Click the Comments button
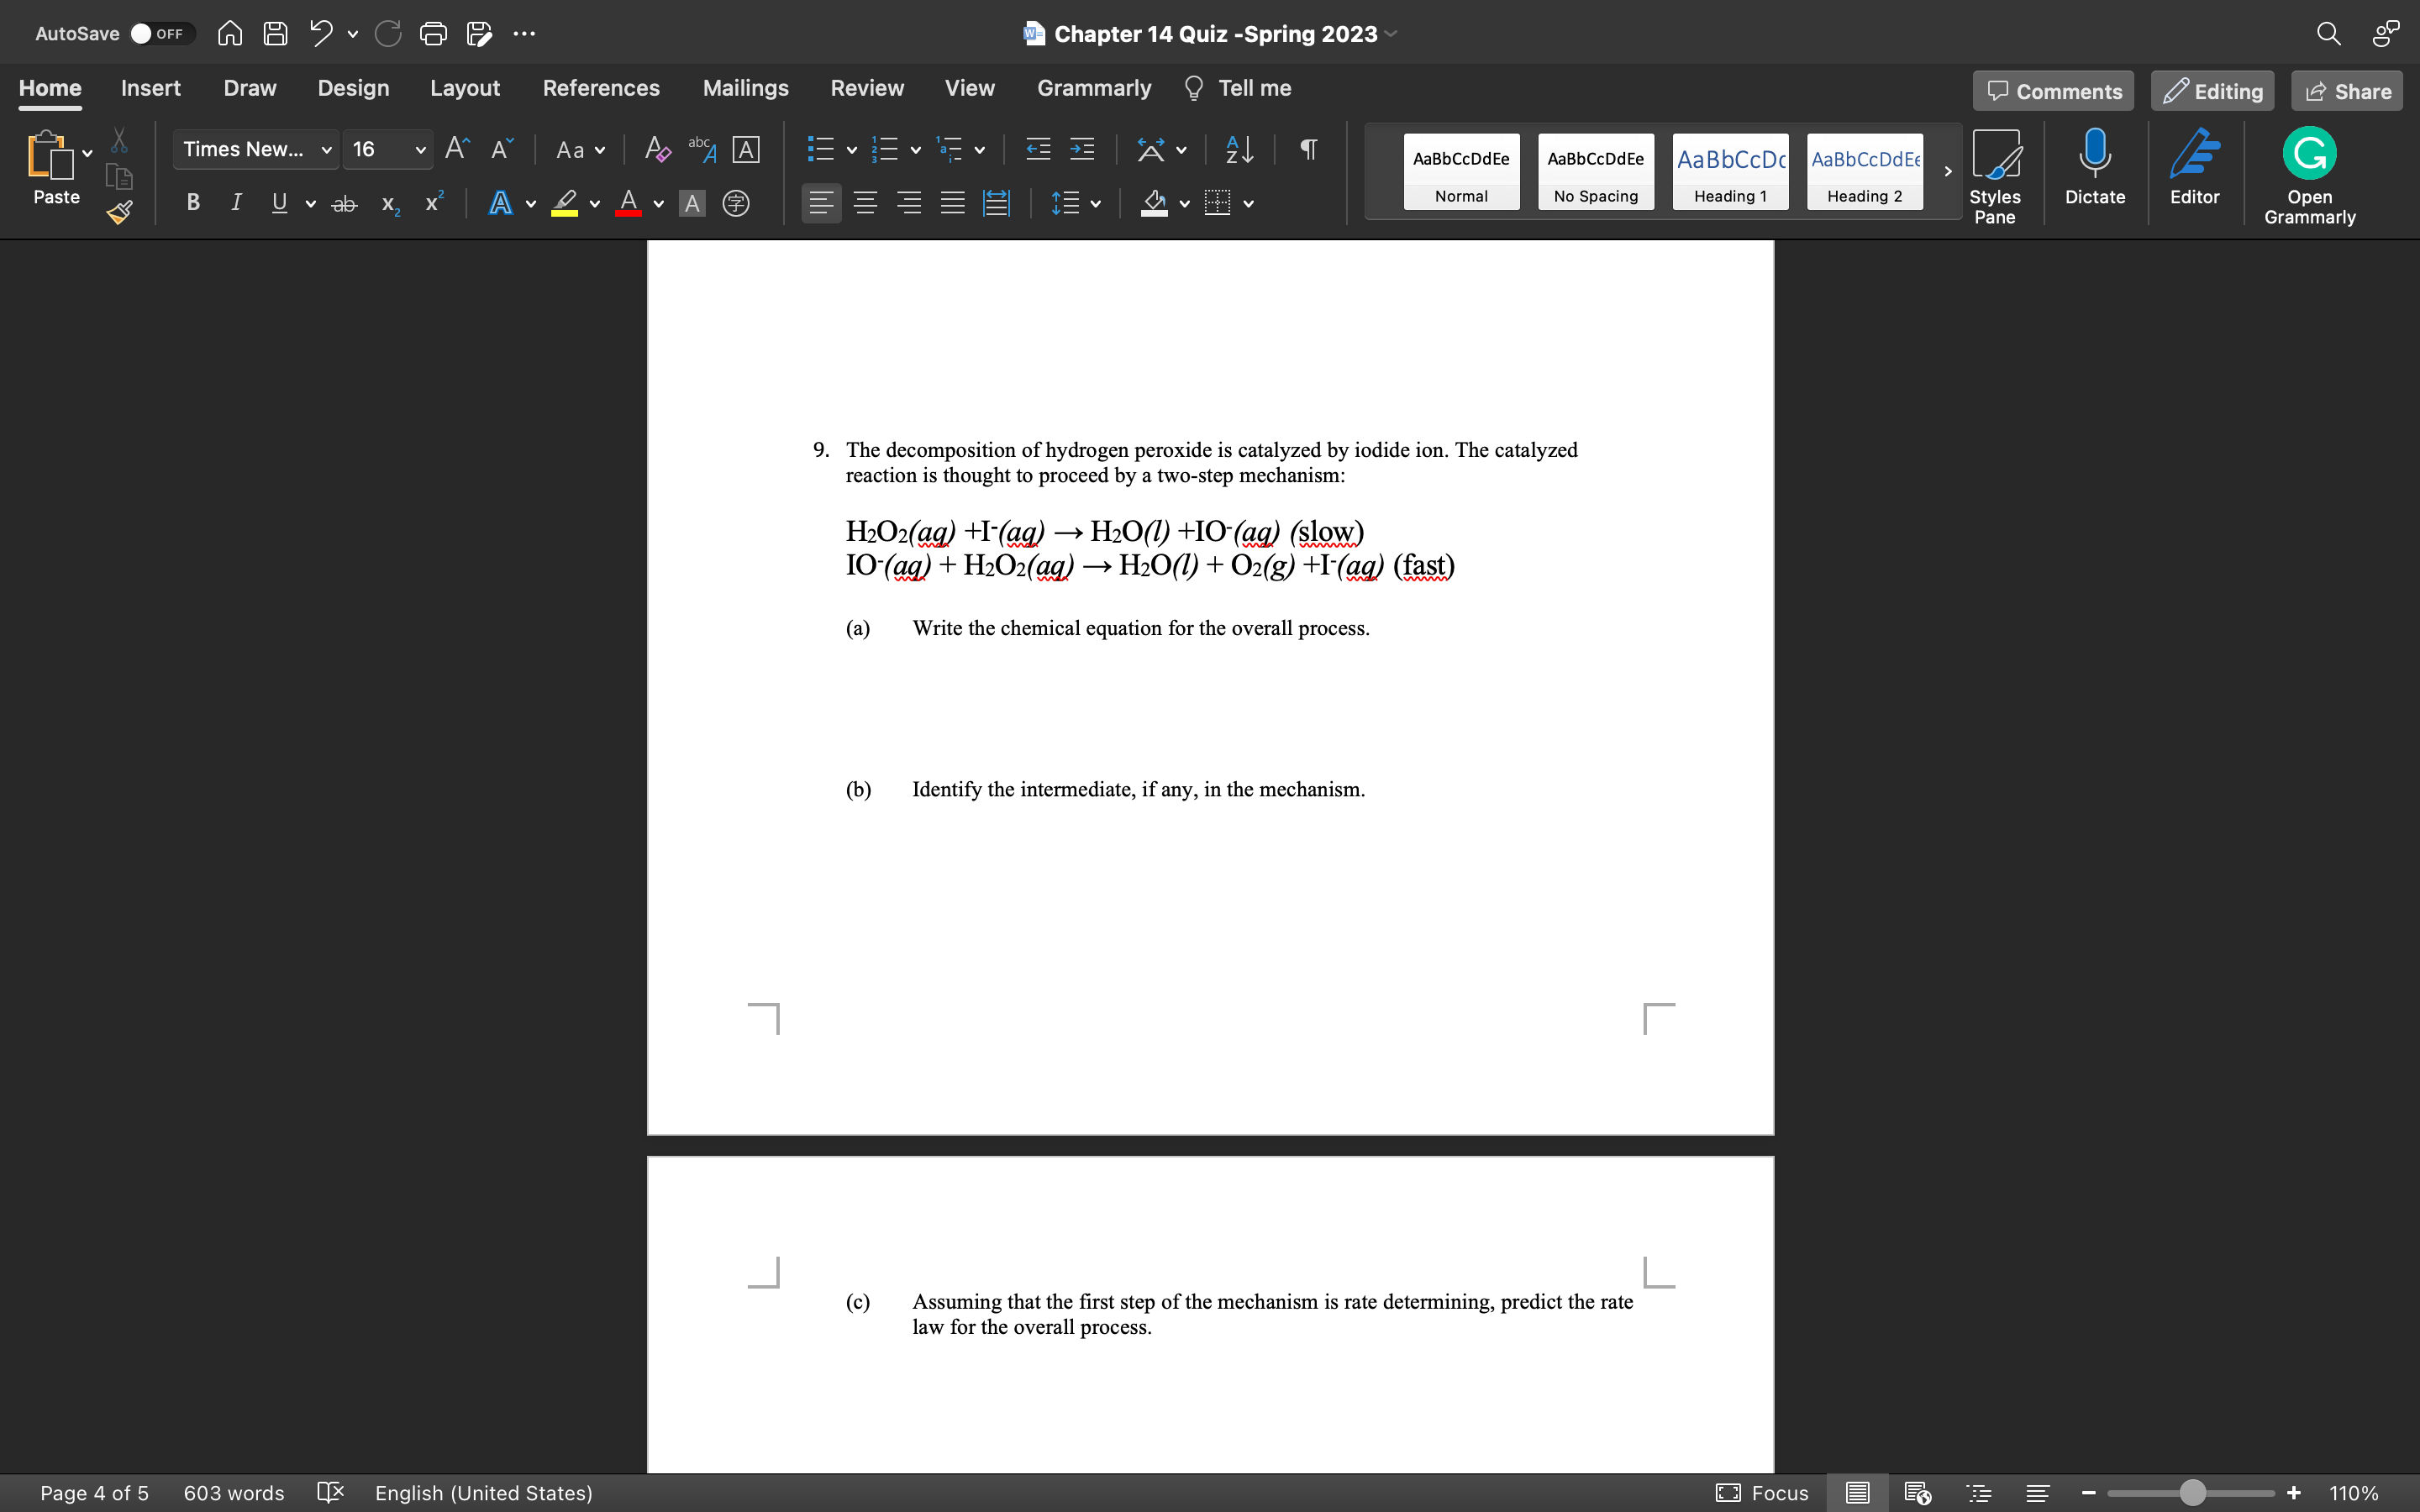 coord(2056,91)
